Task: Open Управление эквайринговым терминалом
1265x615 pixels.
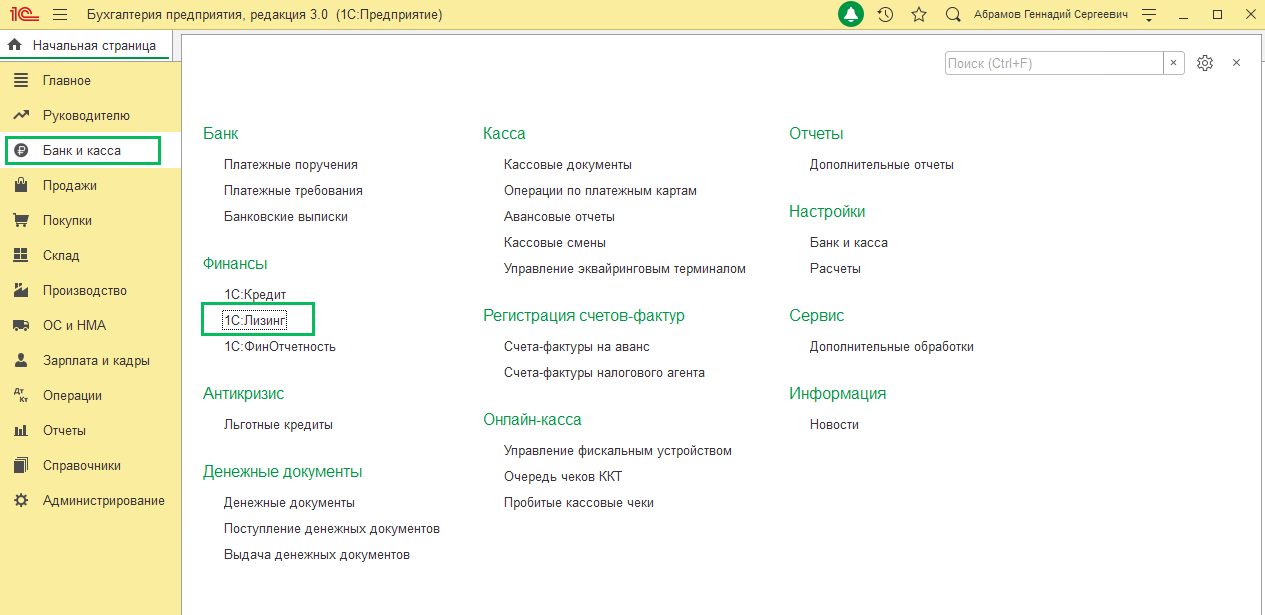Action: coord(625,269)
